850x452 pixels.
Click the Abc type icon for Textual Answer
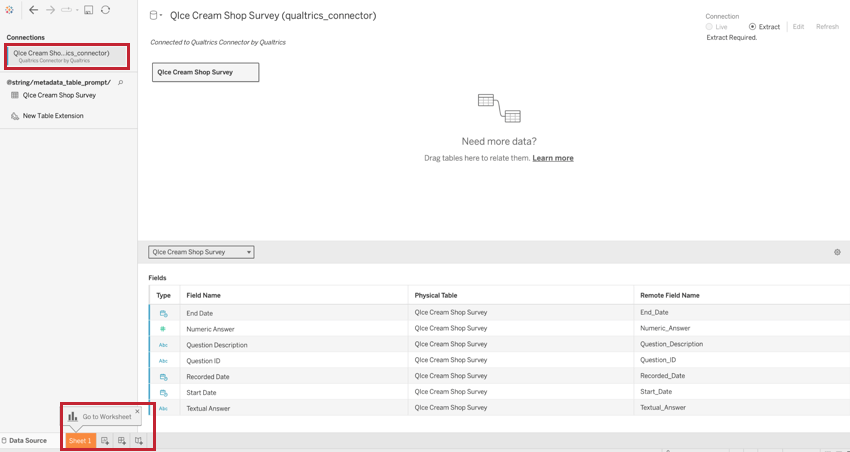click(x=163, y=408)
